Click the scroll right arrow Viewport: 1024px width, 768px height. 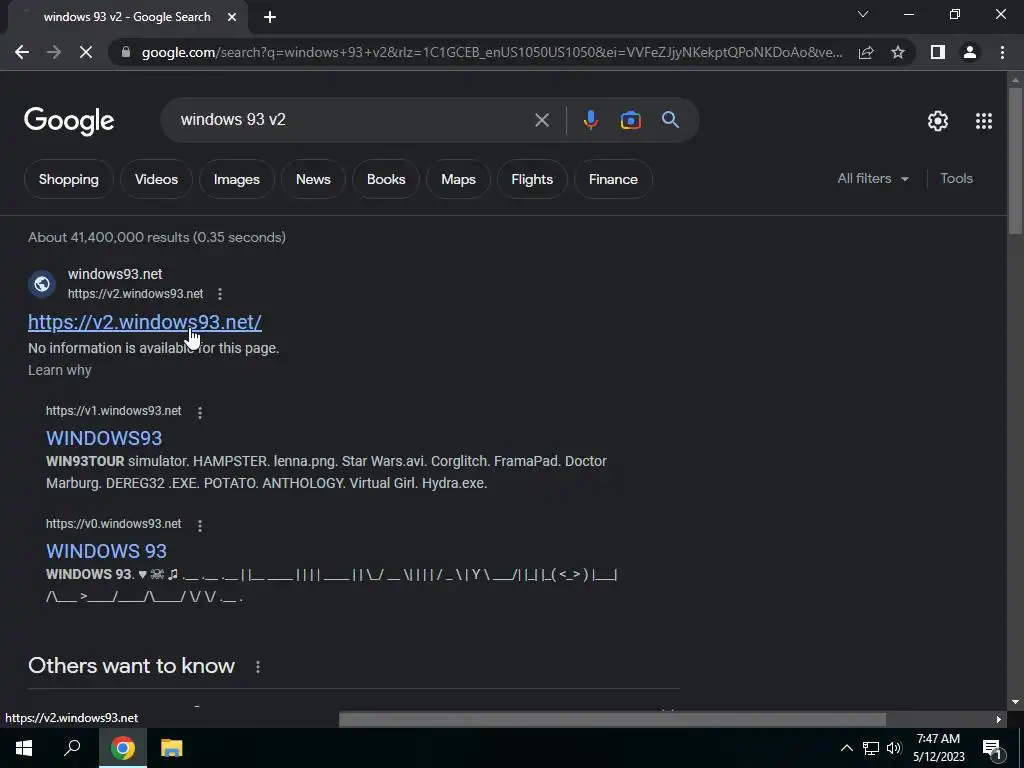pyautogui.click(x=999, y=720)
